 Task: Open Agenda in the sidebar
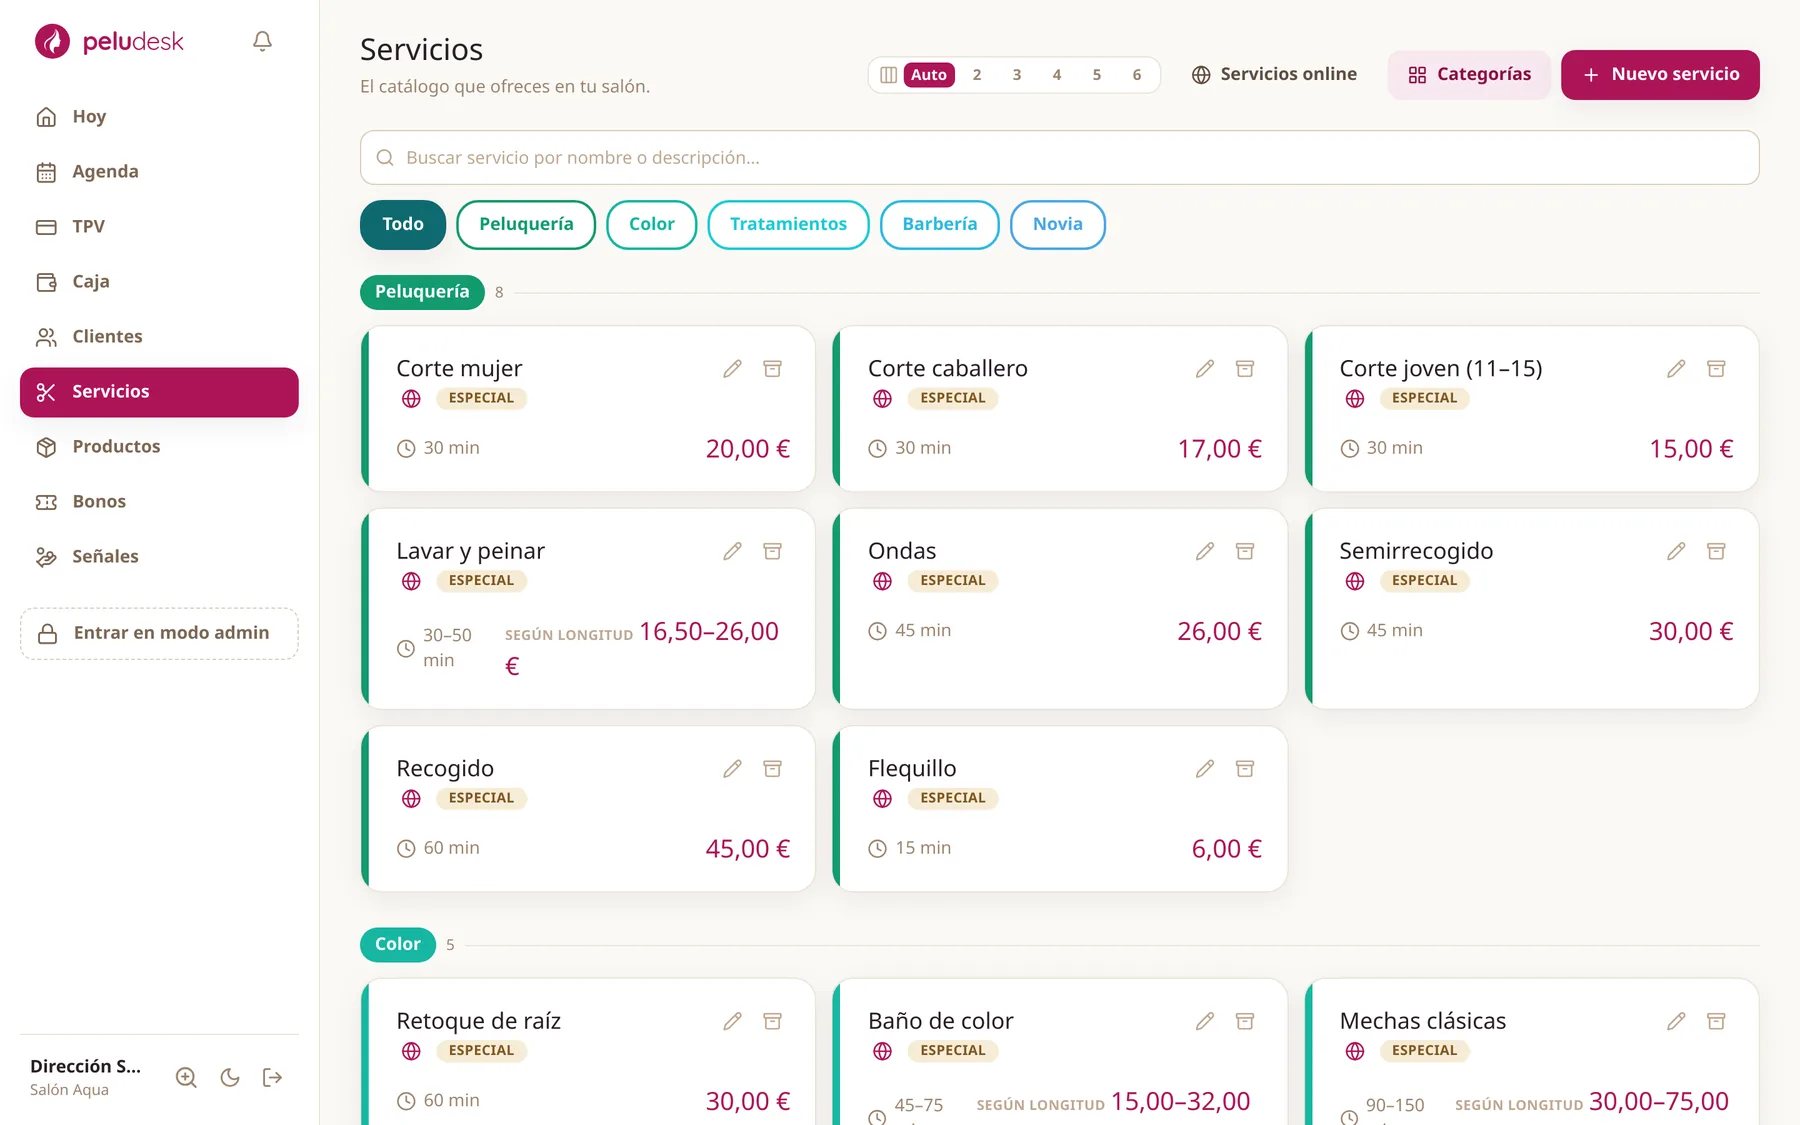click(x=159, y=172)
